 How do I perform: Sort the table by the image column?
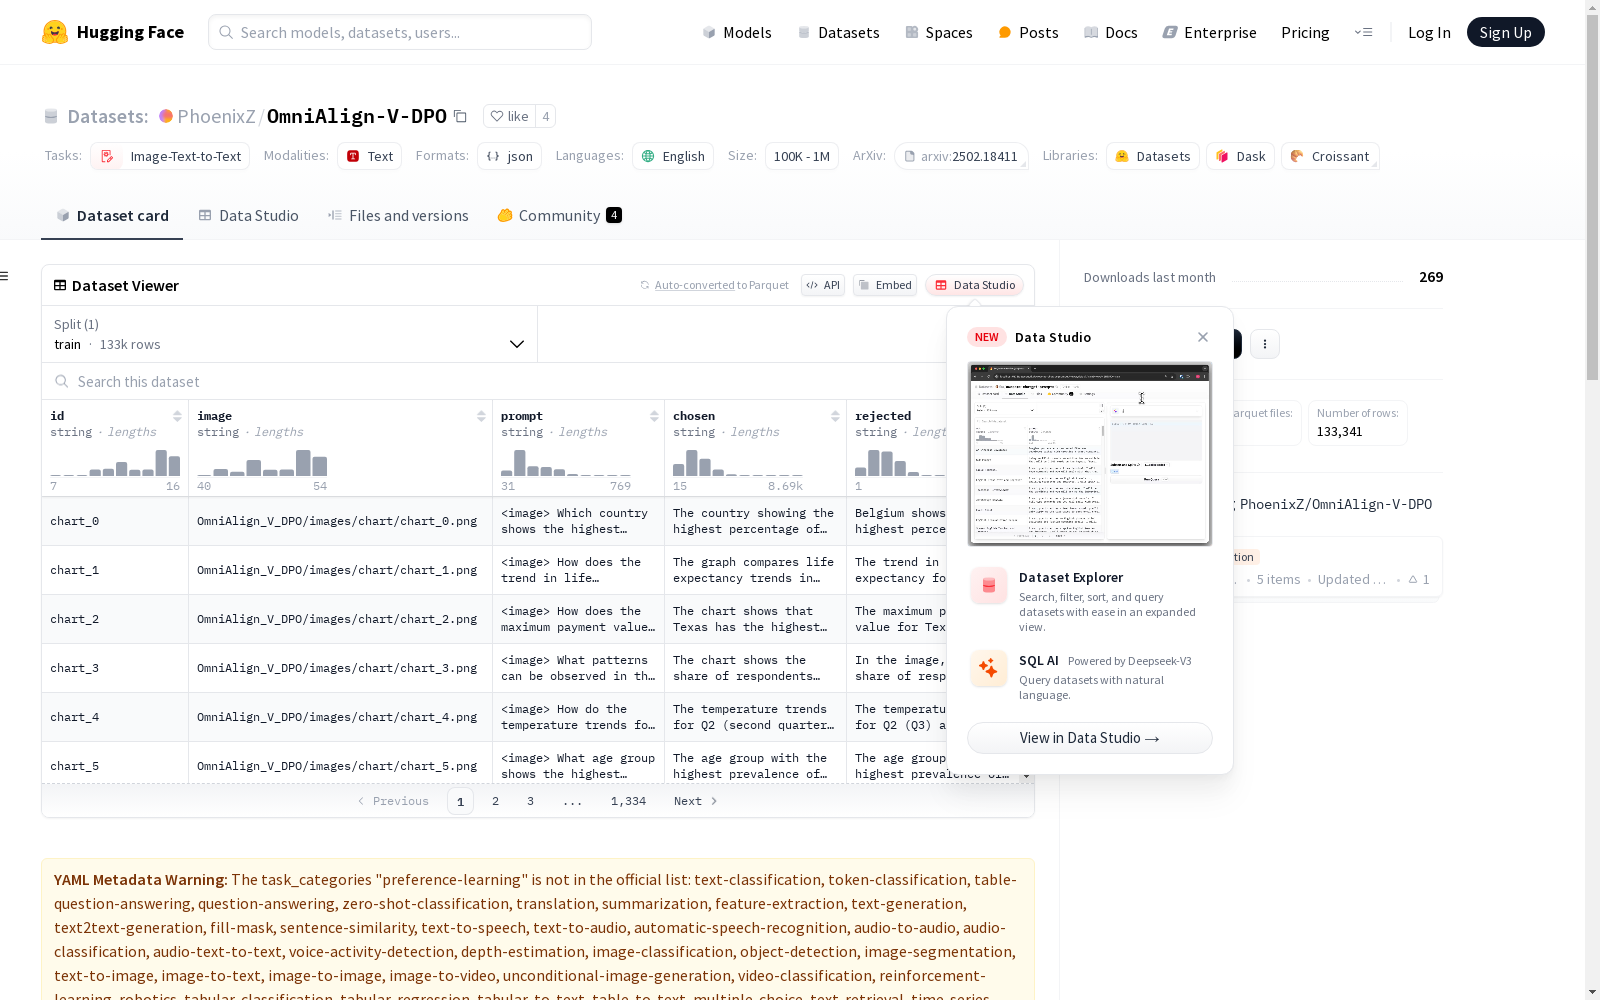481,416
